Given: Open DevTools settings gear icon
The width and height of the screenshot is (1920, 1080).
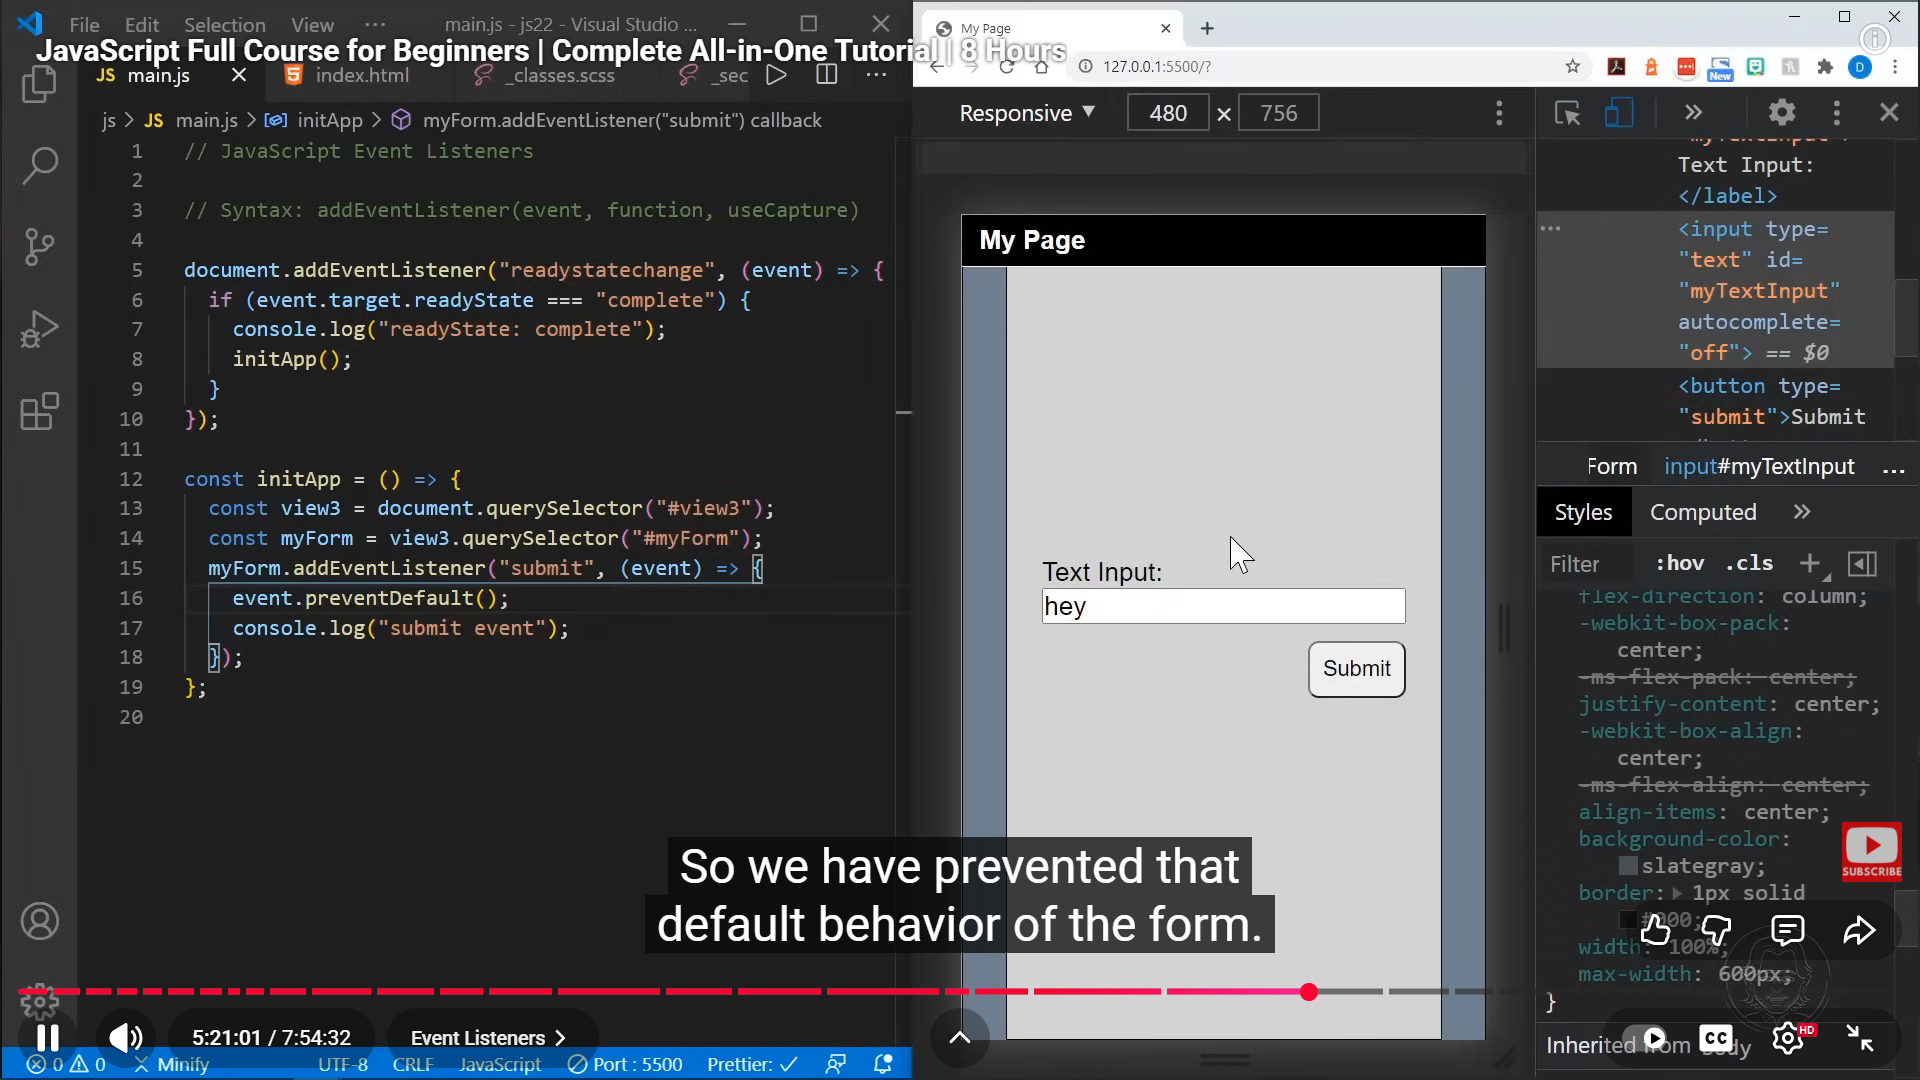Looking at the screenshot, I should (1782, 112).
